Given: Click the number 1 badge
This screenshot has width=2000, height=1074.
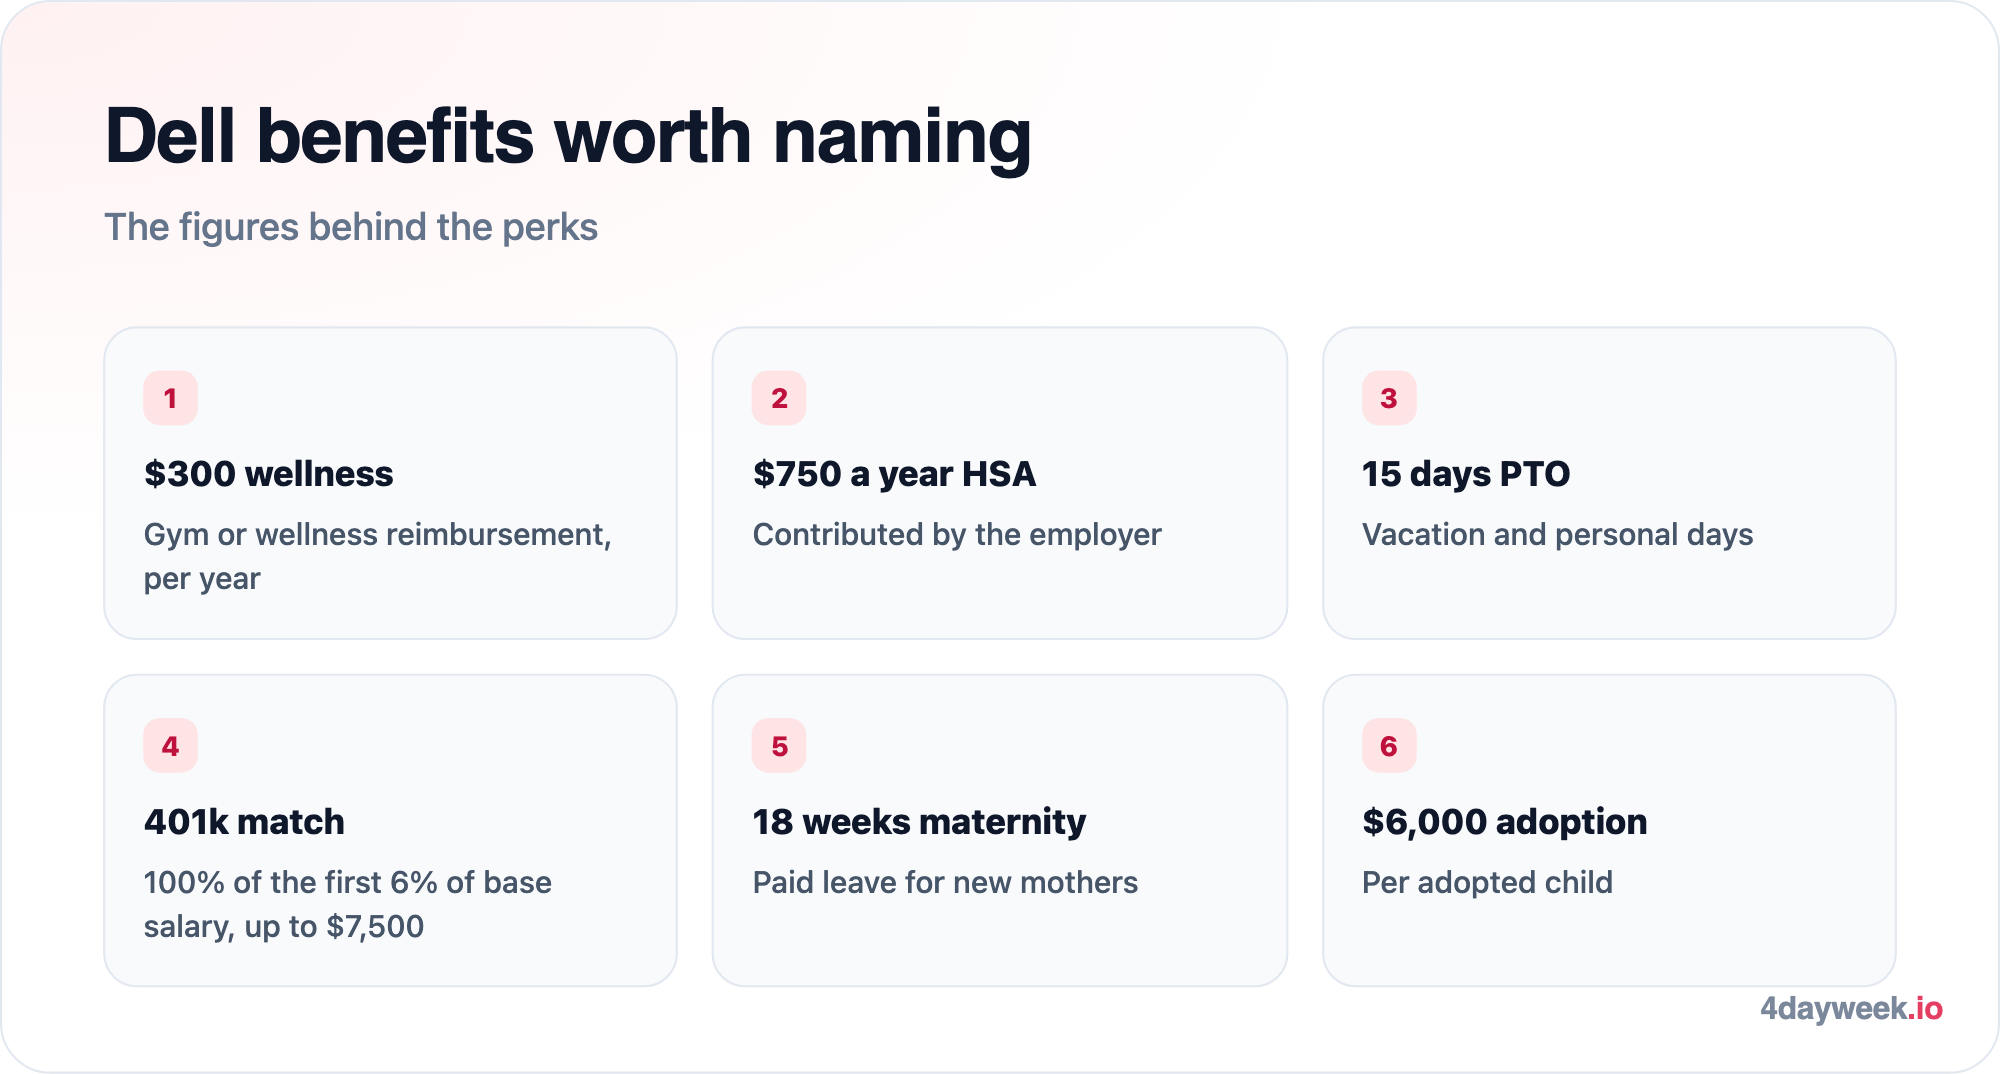Looking at the screenshot, I should tap(170, 398).
